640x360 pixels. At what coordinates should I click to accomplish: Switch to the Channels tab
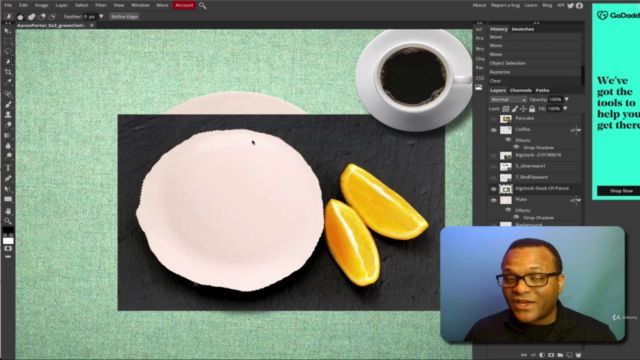[520, 90]
